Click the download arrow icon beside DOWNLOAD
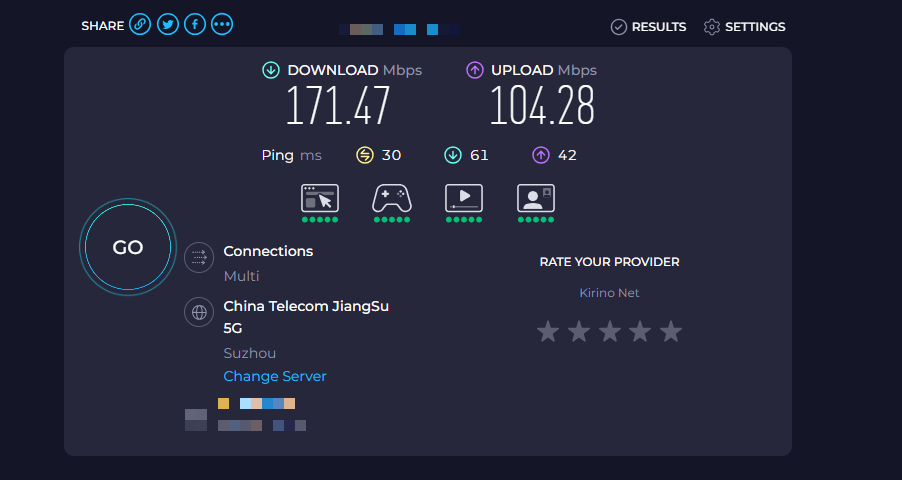The width and height of the screenshot is (902, 480). coord(271,70)
